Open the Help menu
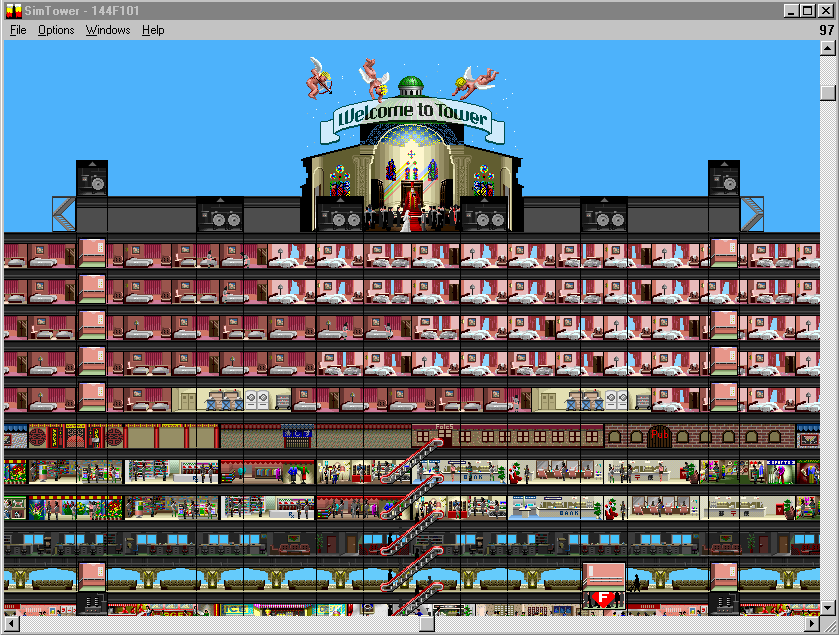Screen dimensions: 839x635 (x=153, y=30)
